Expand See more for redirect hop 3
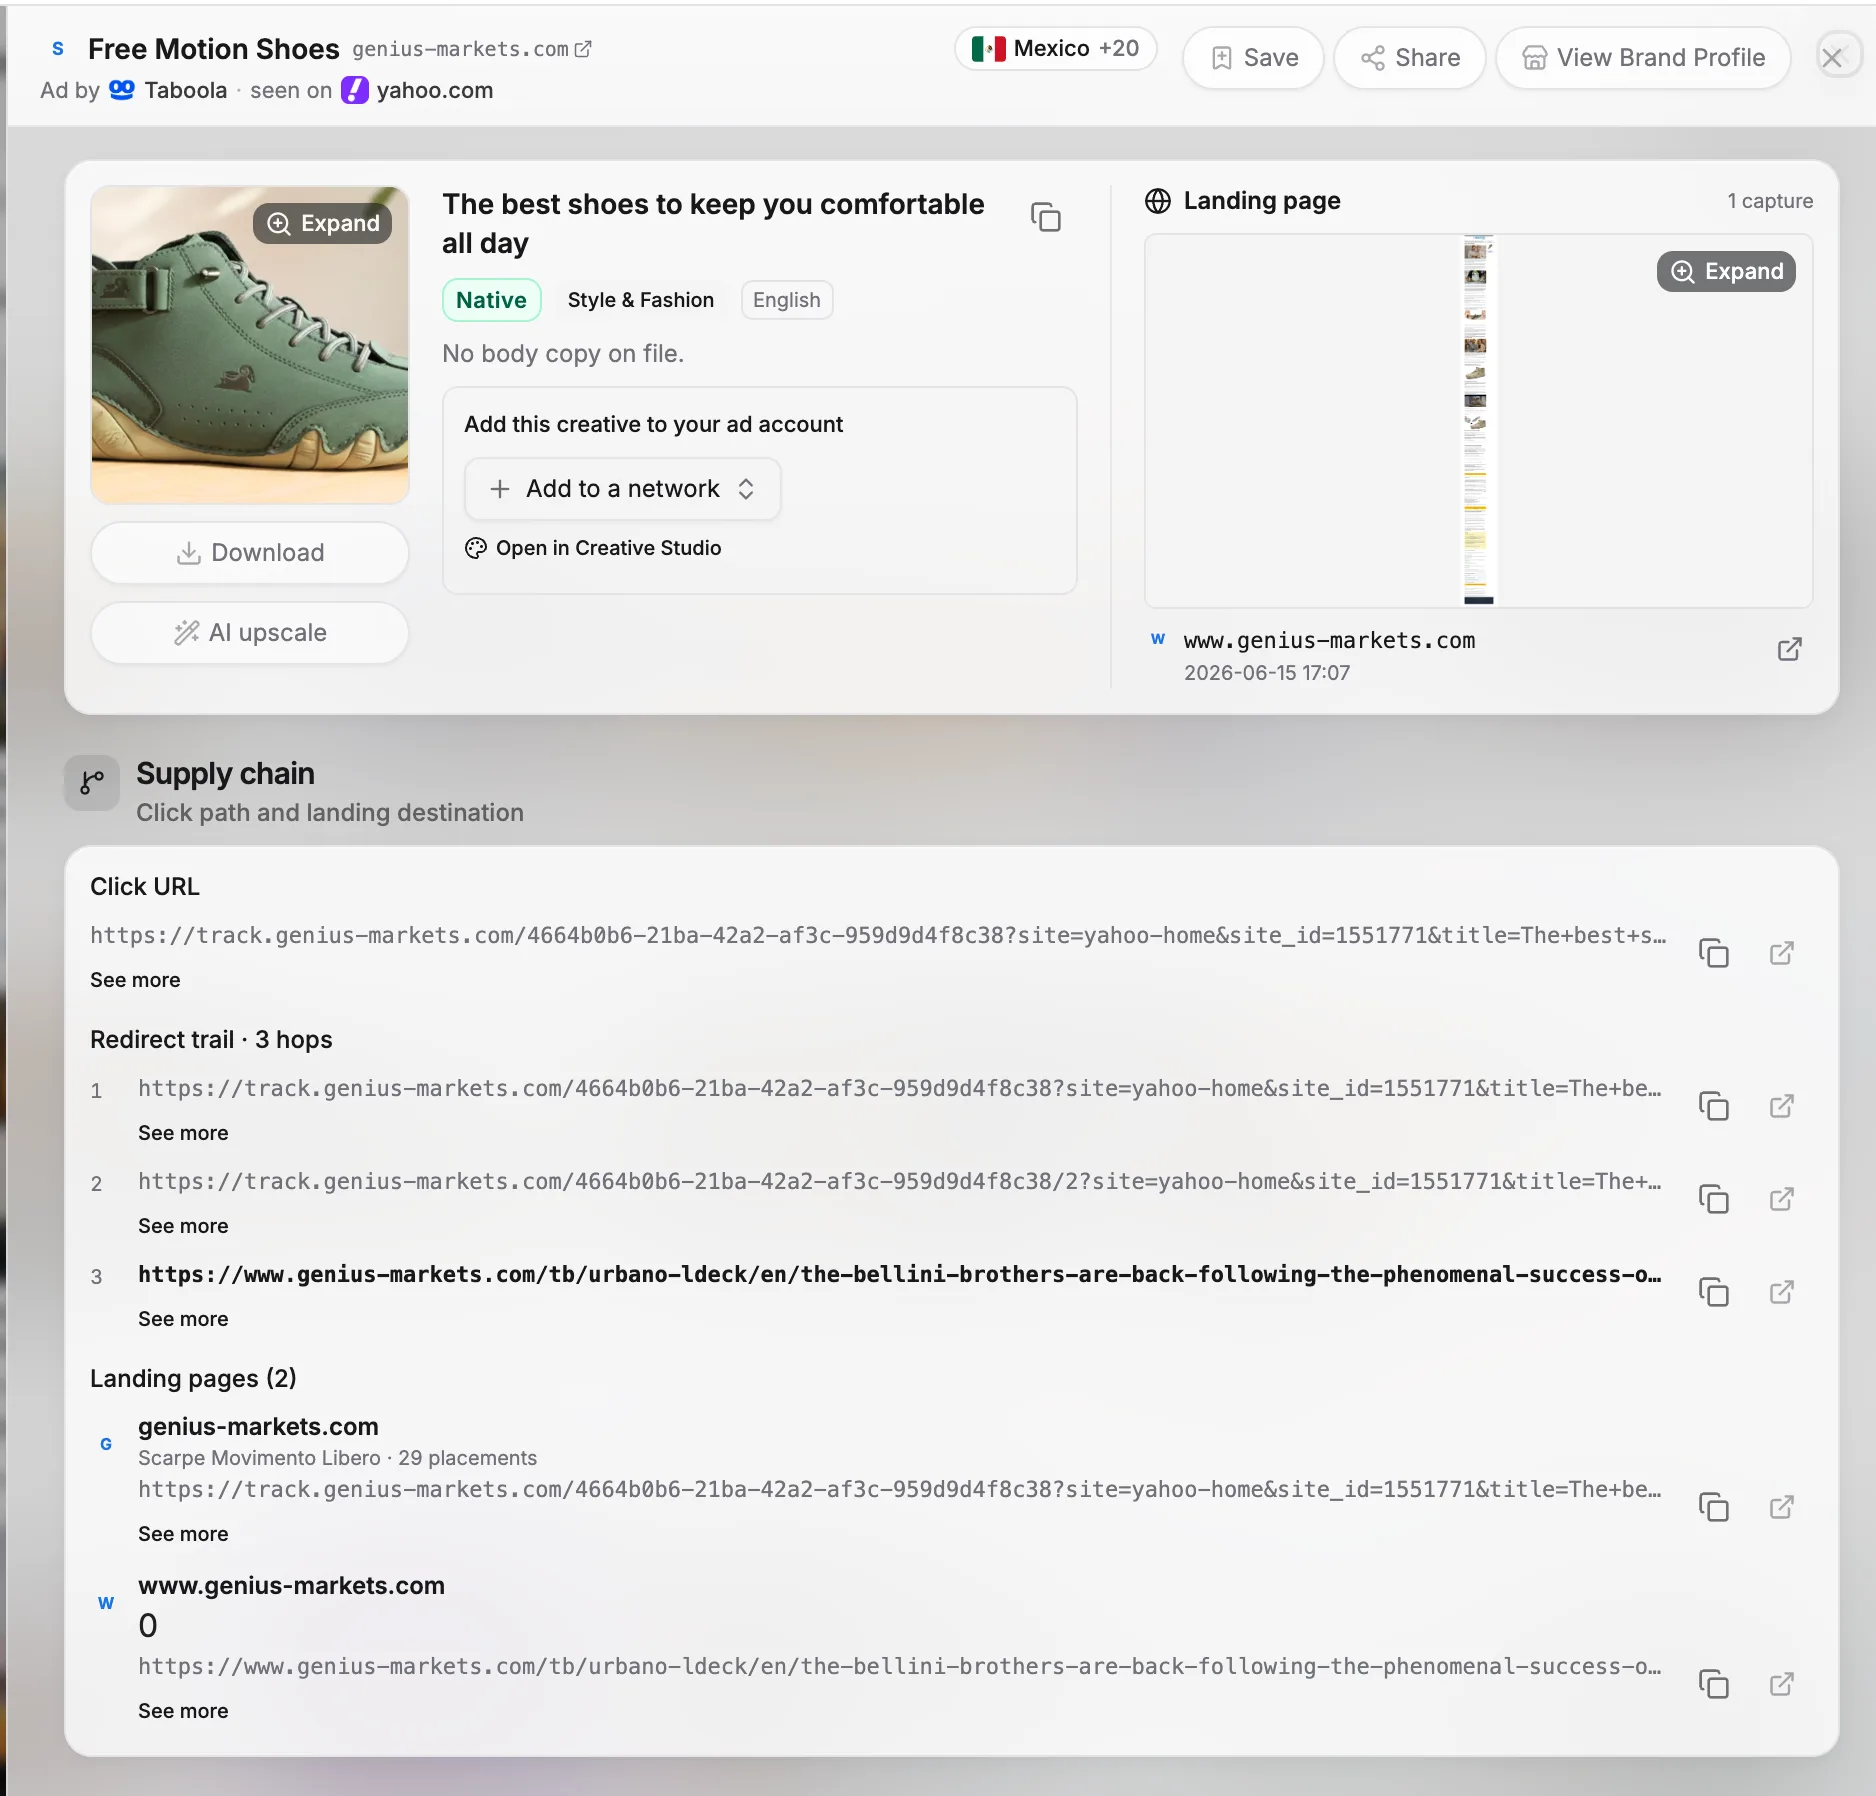The height and width of the screenshot is (1796, 1876). pos(183,1319)
